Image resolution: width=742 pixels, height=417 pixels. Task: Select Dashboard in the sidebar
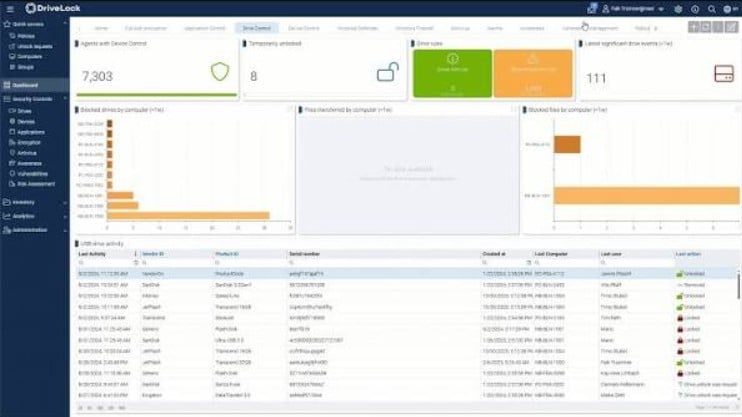[34, 85]
